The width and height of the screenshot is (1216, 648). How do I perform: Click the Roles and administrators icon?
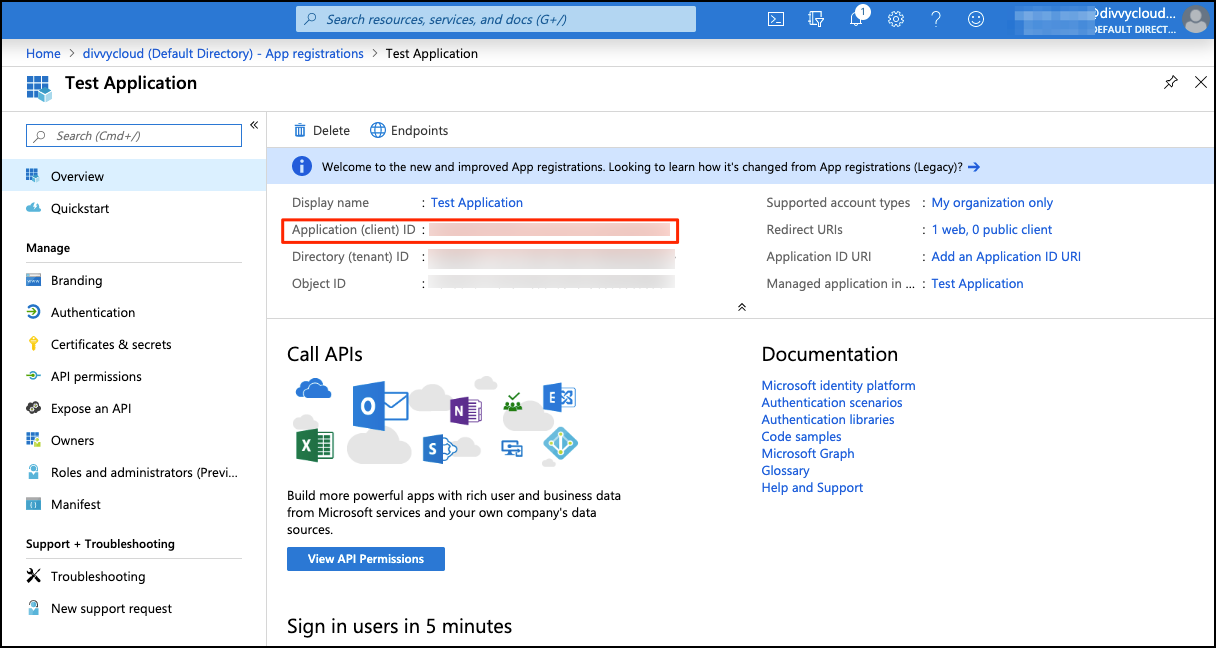33,472
